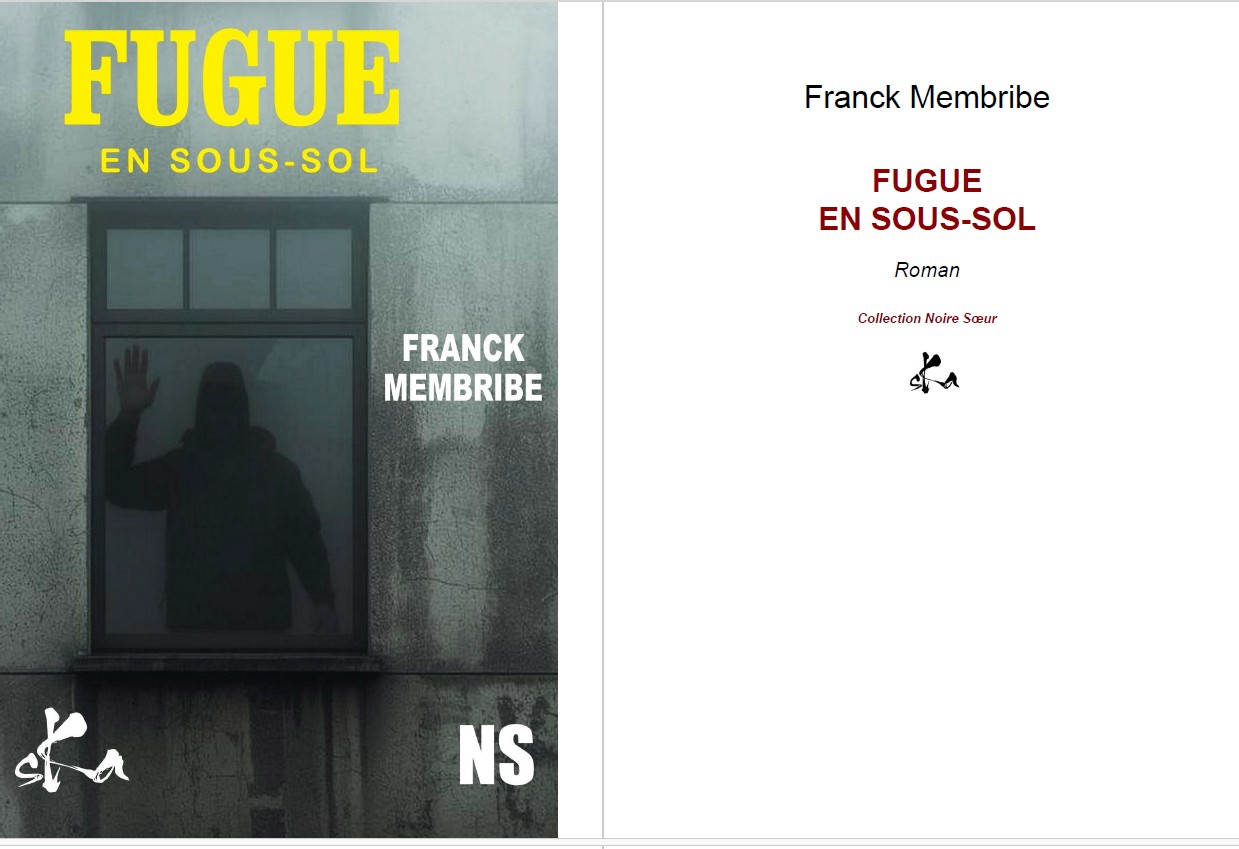Click the Collection Noire Sœur text
Image resolution: width=1239 pixels, height=849 pixels.
pyautogui.click(x=927, y=319)
